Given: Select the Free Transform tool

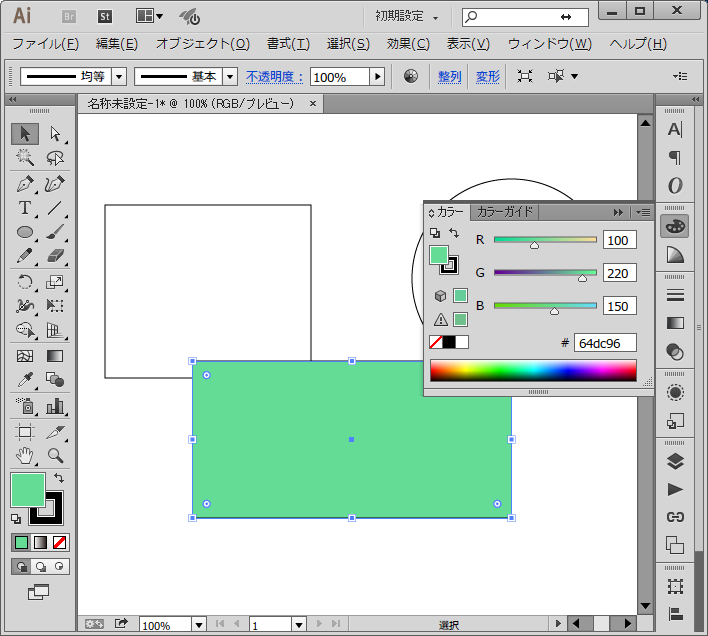Looking at the screenshot, I should coord(55,306).
